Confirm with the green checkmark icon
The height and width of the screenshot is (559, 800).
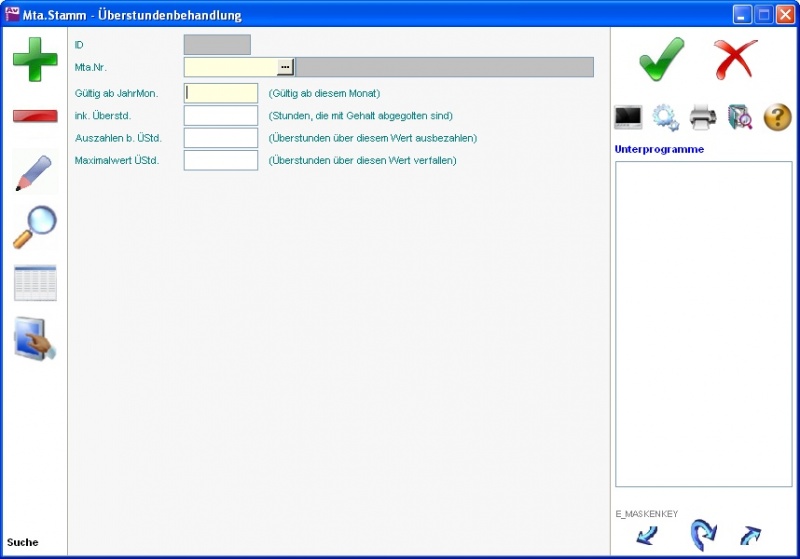click(661, 60)
